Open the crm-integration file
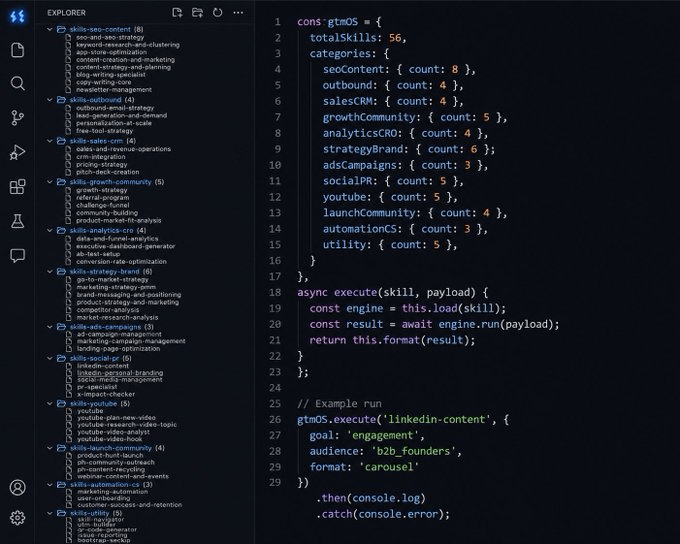 (x=101, y=157)
